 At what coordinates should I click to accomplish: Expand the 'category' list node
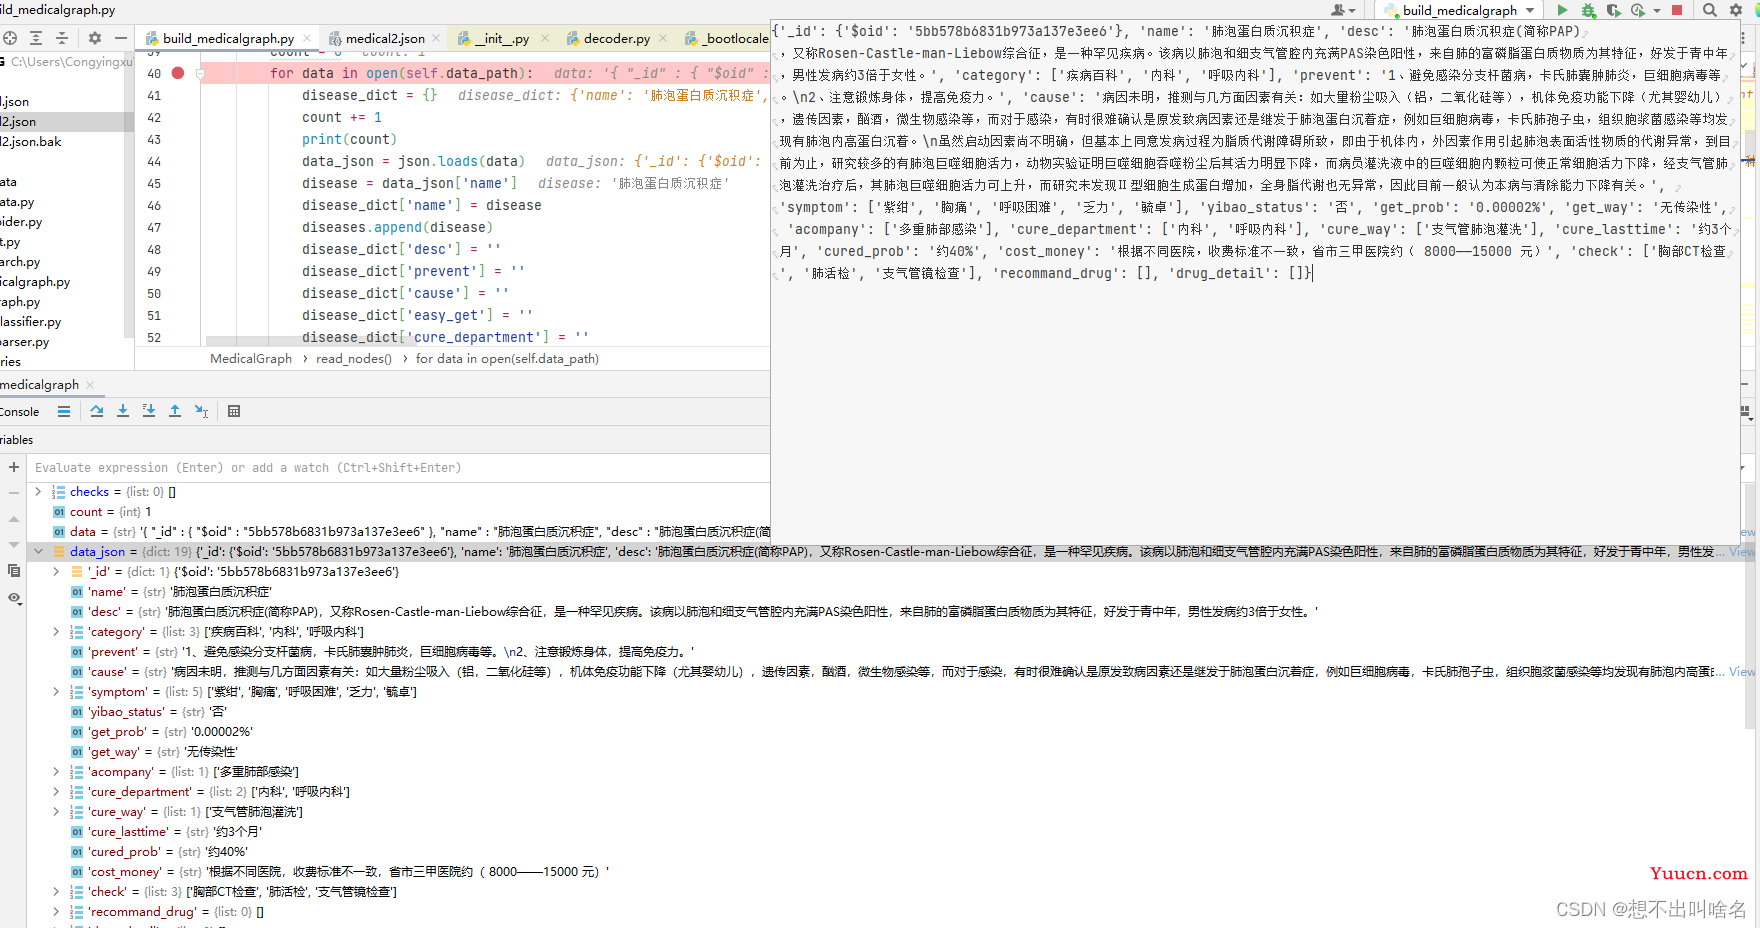56,632
